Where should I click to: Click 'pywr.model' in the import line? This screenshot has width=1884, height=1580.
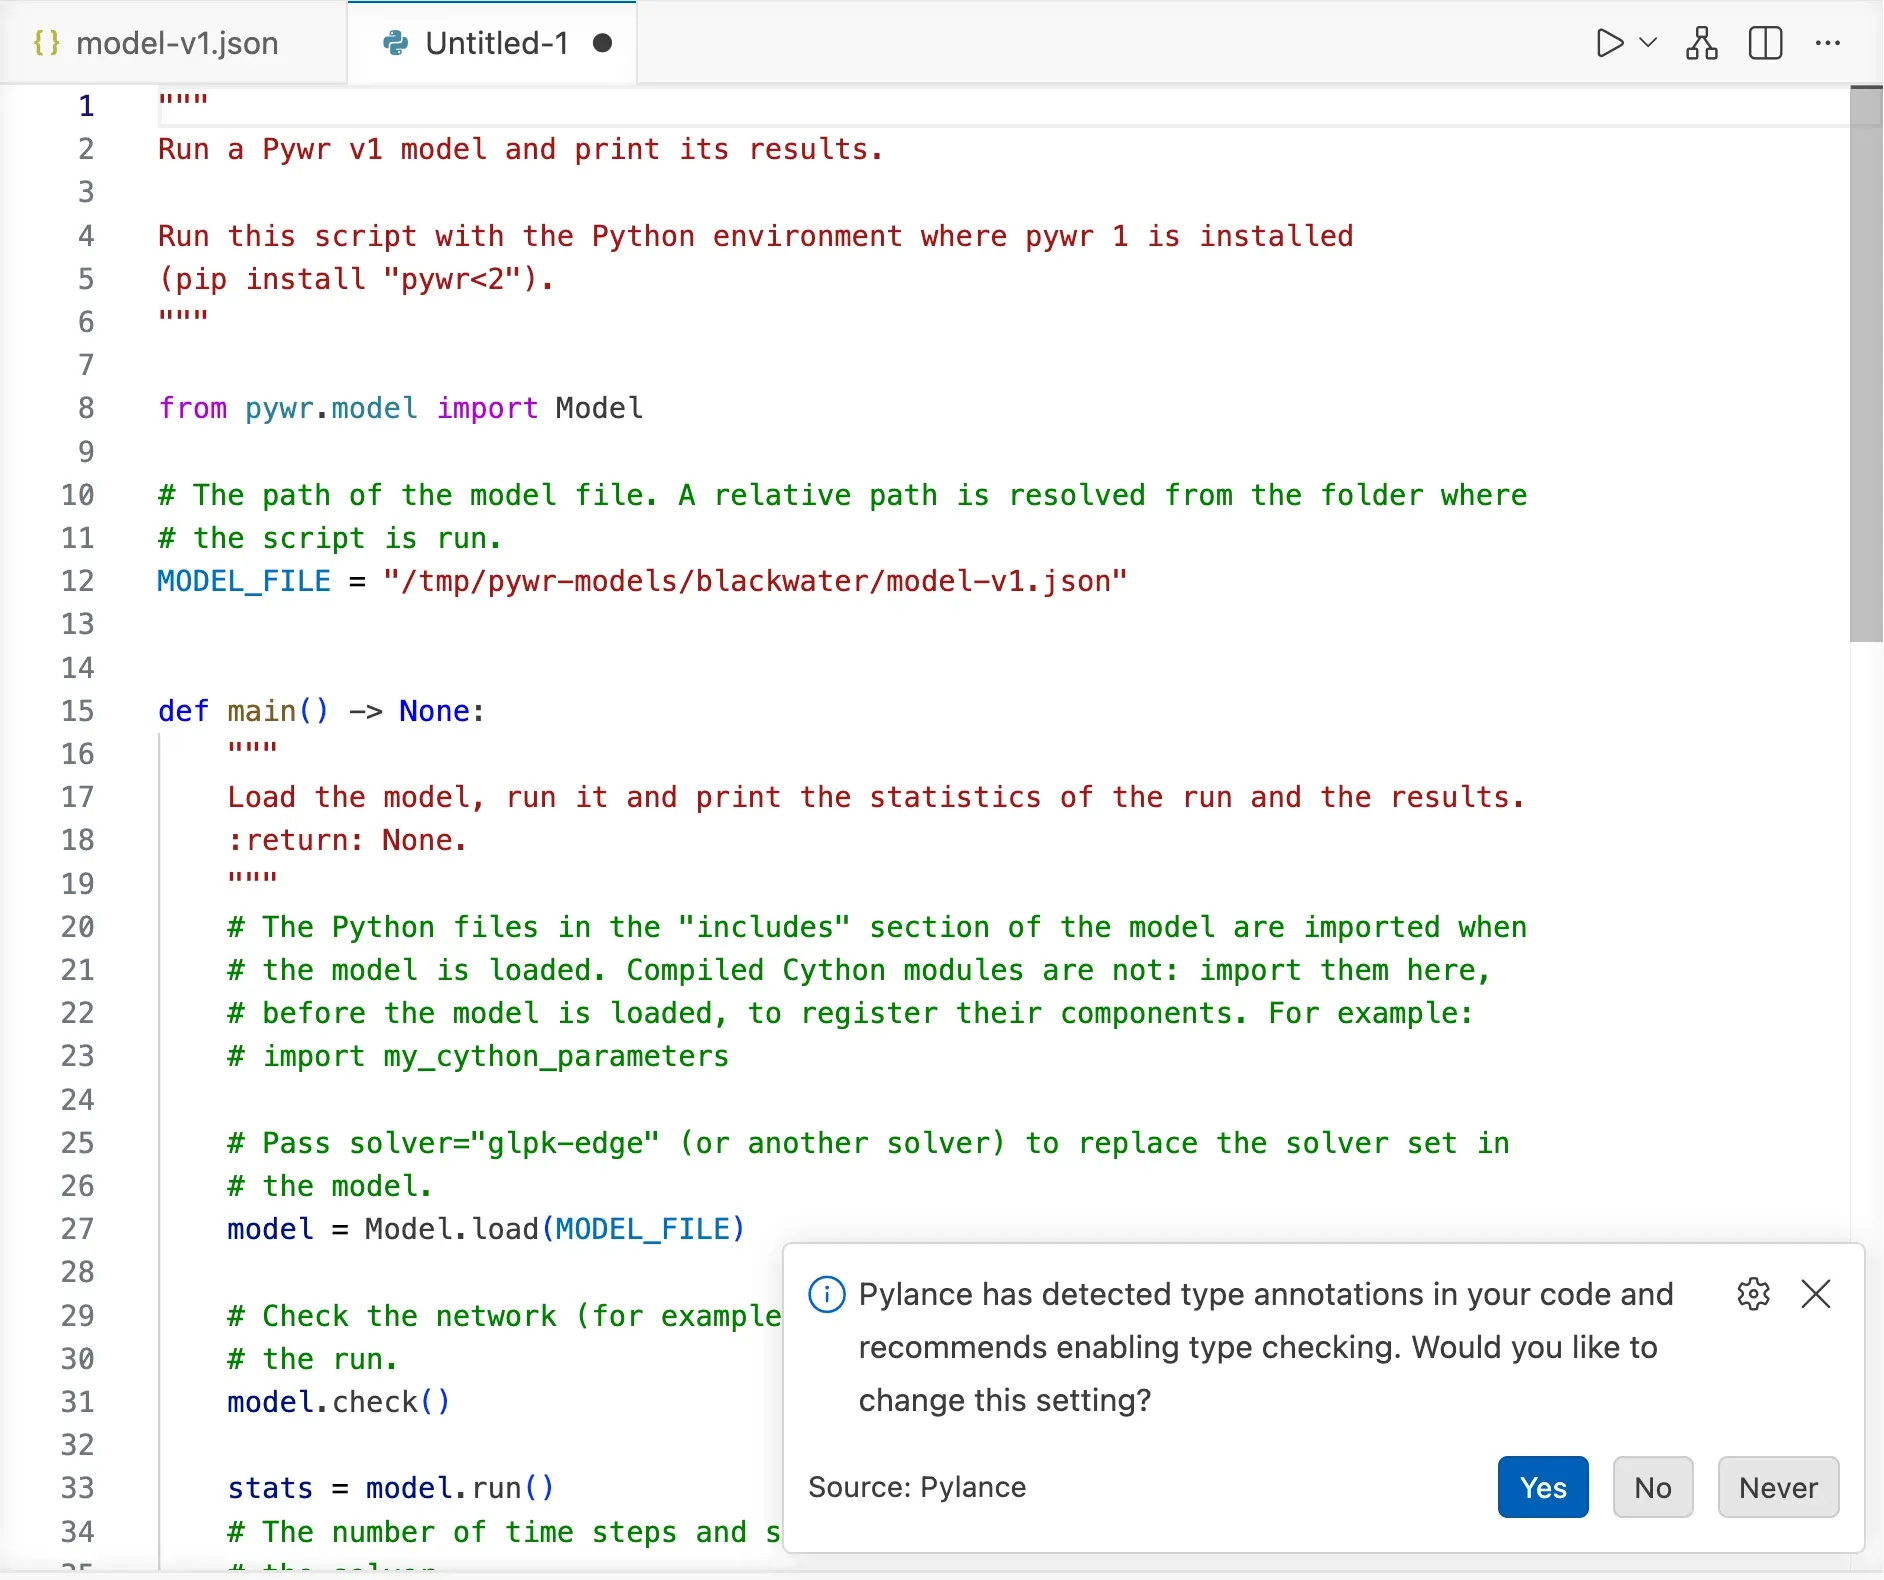tap(331, 408)
